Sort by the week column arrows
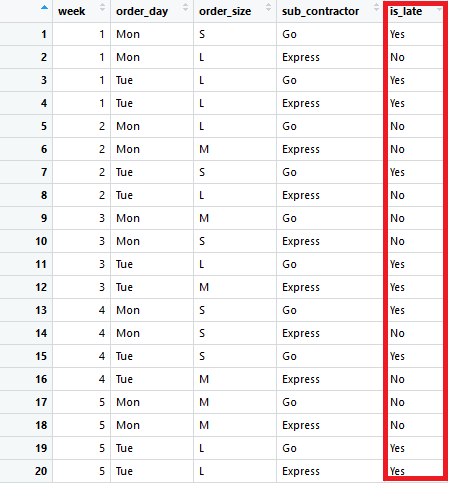Screen dimensions: 452x489 [x=102, y=7]
